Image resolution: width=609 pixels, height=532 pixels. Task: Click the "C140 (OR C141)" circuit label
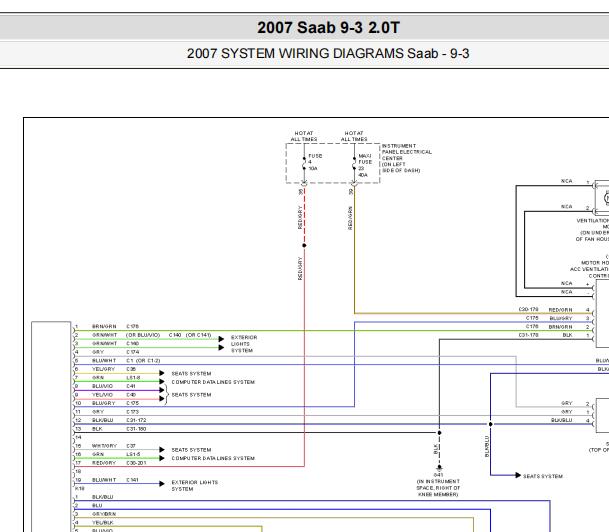click(x=190, y=335)
